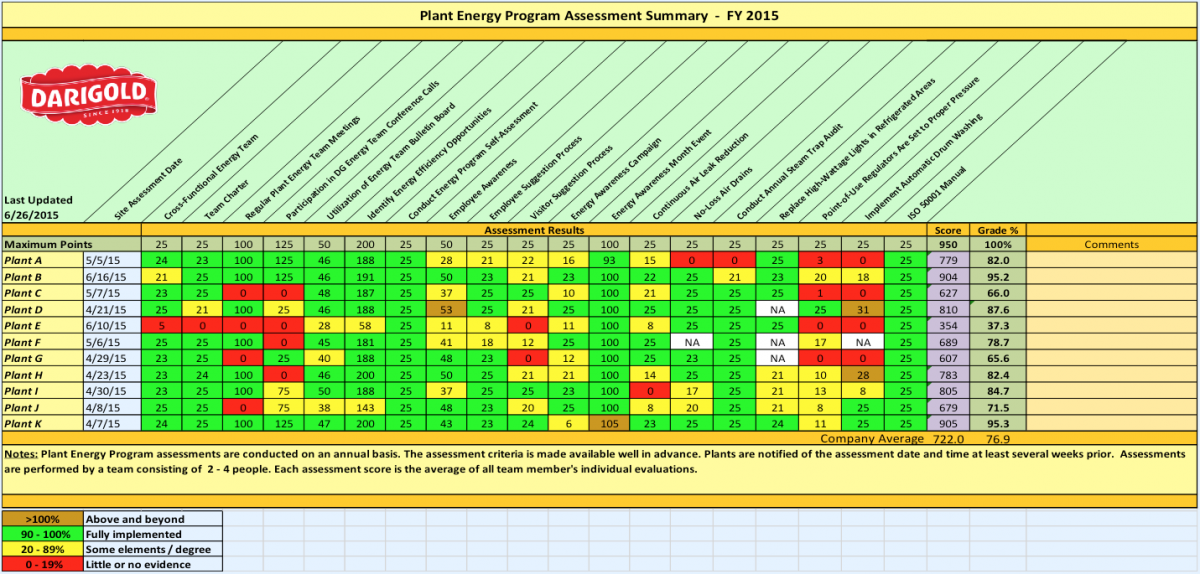
Task: Select the company average grade '76.9'
Action: 995,438
